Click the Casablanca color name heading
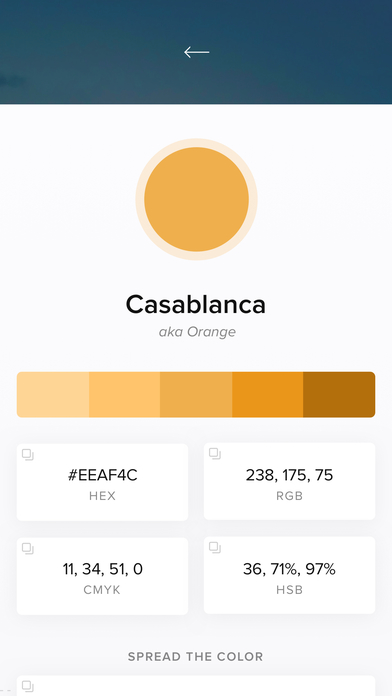Viewport: 392px width, 696px height. [x=196, y=304]
